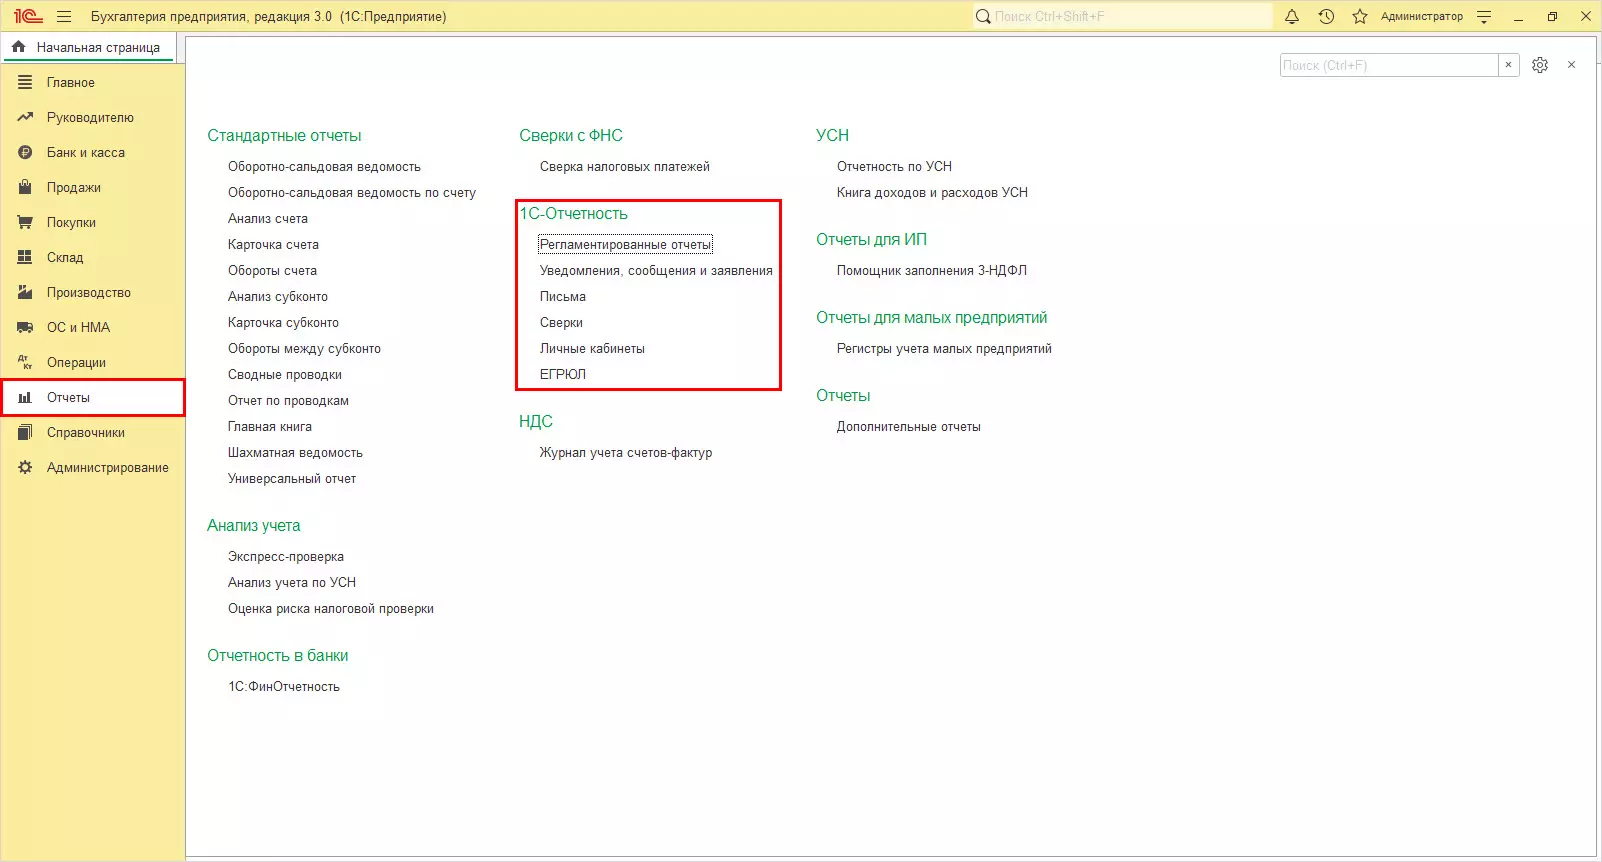The image size is (1602, 862).
Task: Open the Письма link
Action: 563,297
